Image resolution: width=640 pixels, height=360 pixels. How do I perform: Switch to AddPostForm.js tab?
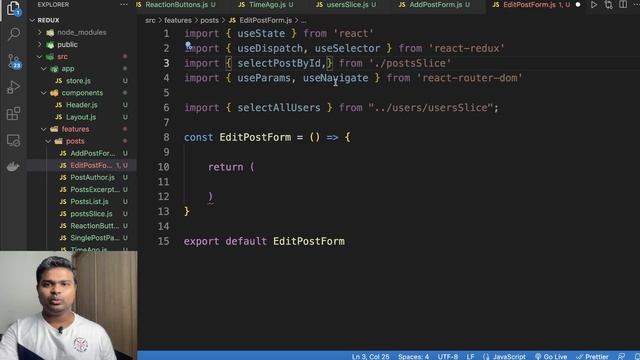(x=435, y=4)
